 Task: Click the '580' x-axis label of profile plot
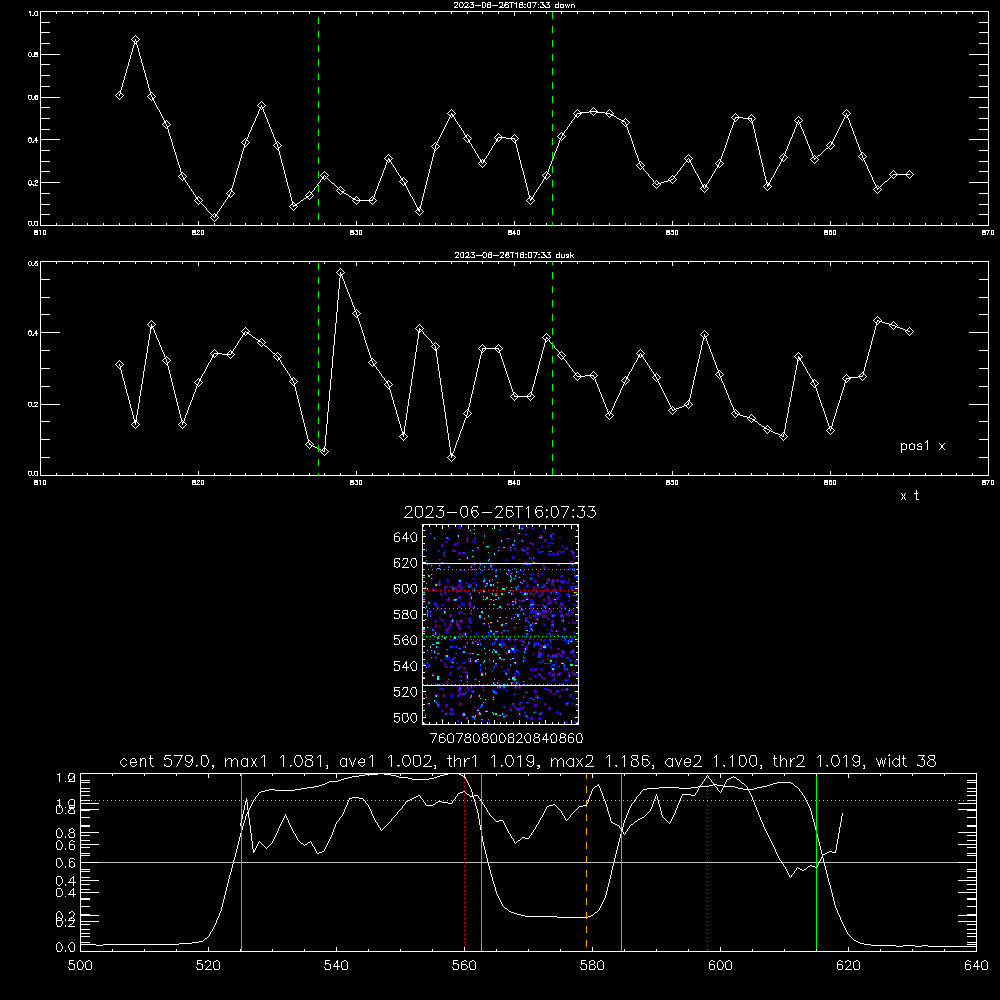(592, 966)
